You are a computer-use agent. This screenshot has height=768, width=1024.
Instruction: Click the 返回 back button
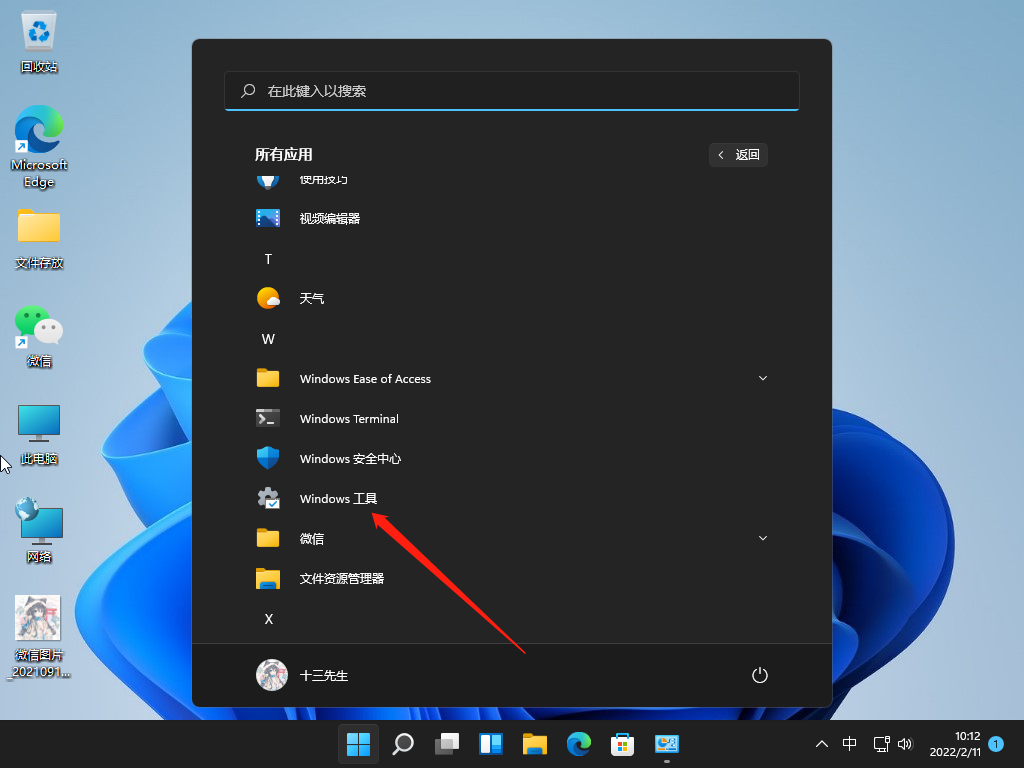pos(738,154)
